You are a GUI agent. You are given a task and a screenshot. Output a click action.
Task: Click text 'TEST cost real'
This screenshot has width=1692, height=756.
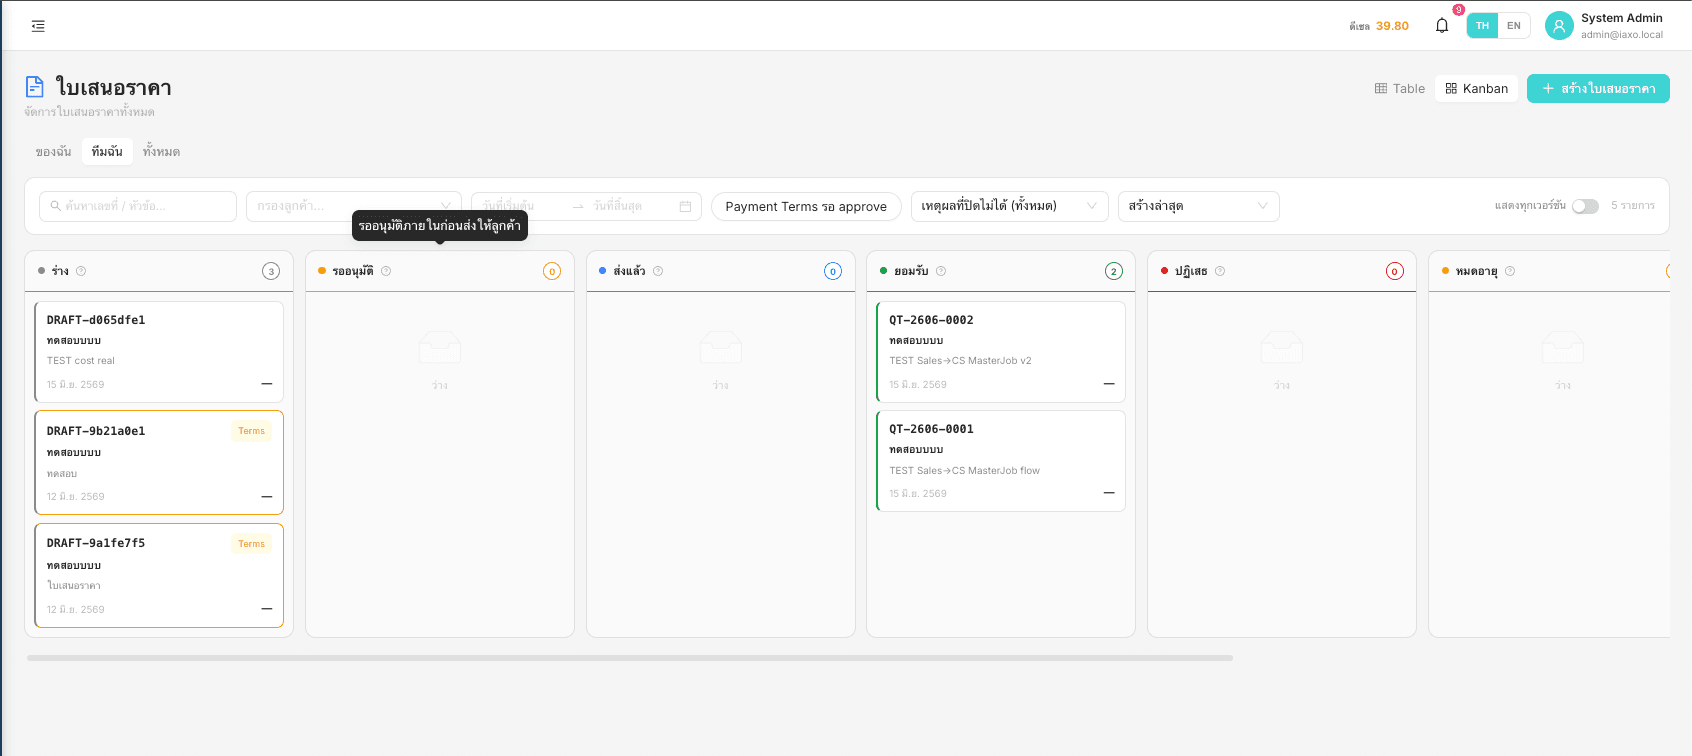coord(81,361)
